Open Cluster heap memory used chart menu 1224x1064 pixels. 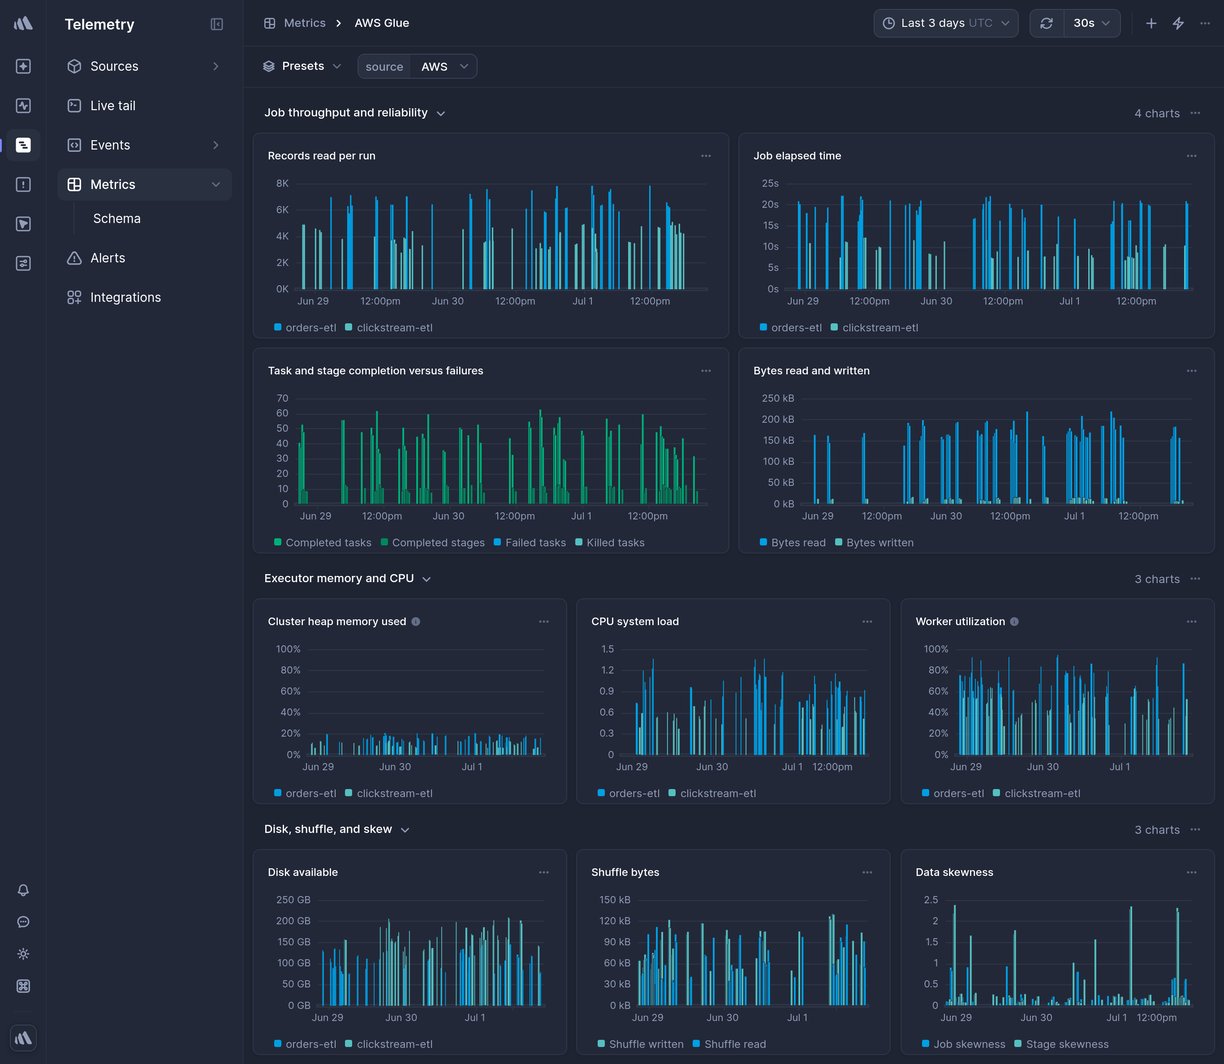(544, 622)
